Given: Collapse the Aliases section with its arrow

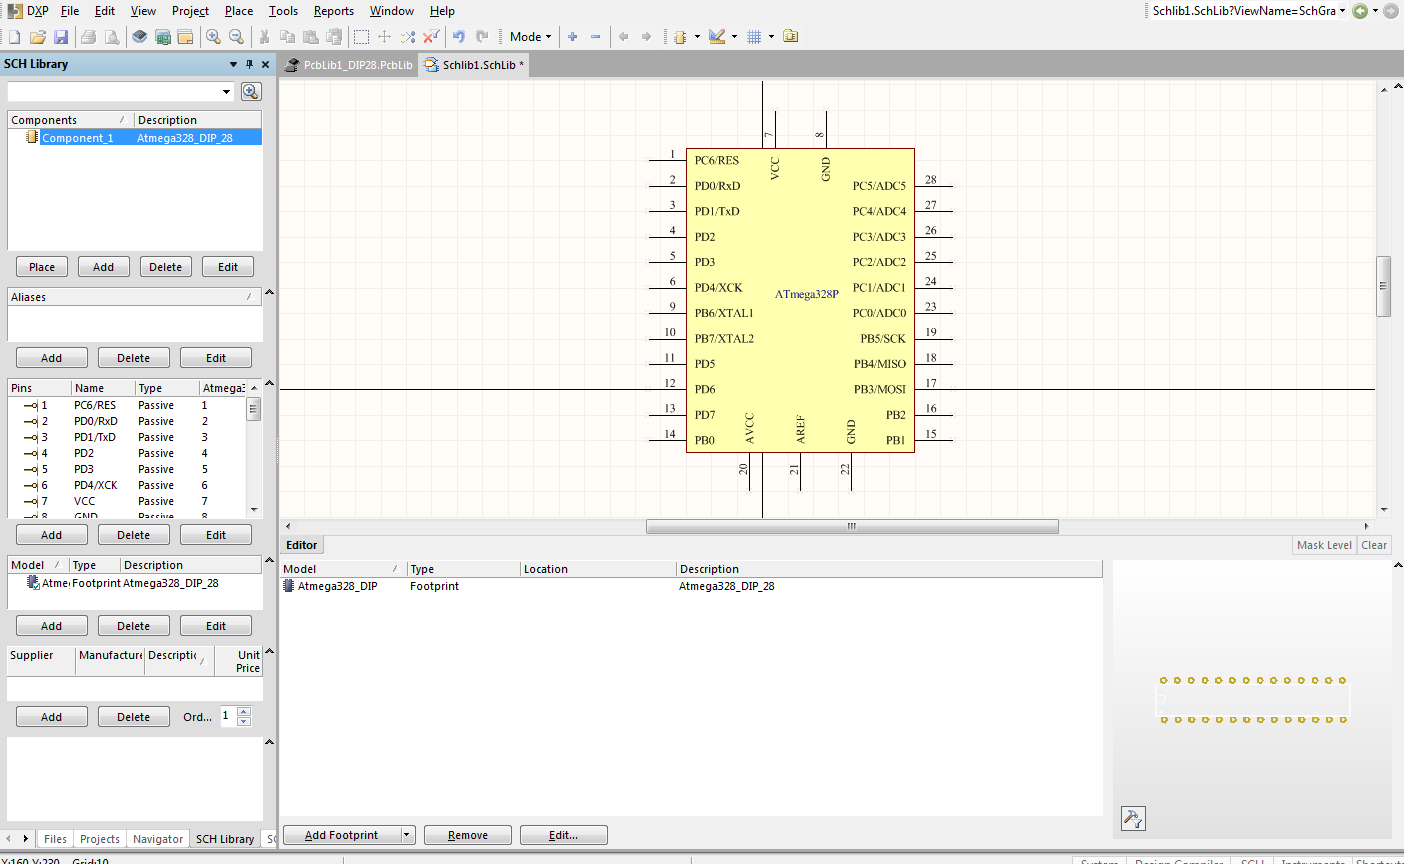Looking at the screenshot, I should click(269, 292).
